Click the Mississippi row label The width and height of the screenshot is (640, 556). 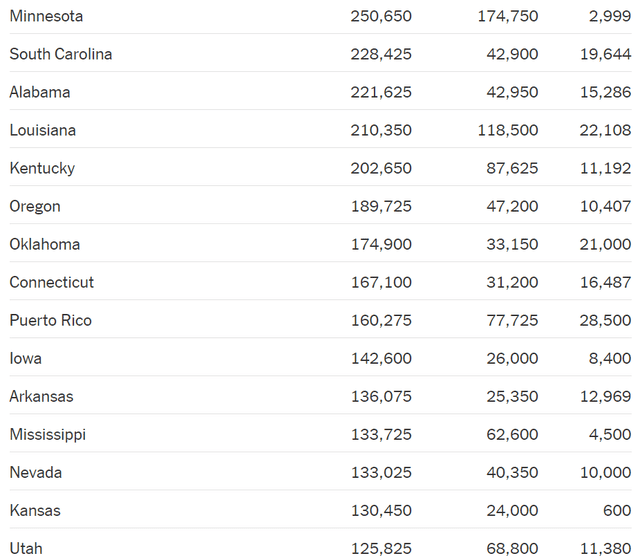48,435
